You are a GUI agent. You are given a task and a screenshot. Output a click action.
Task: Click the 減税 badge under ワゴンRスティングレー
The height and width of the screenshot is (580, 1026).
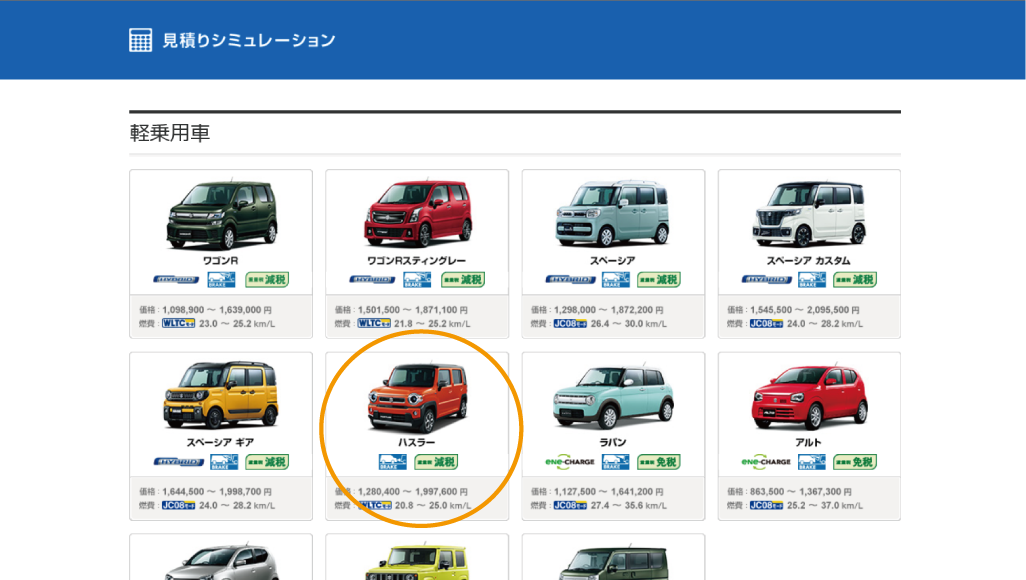tap(463, 280)
